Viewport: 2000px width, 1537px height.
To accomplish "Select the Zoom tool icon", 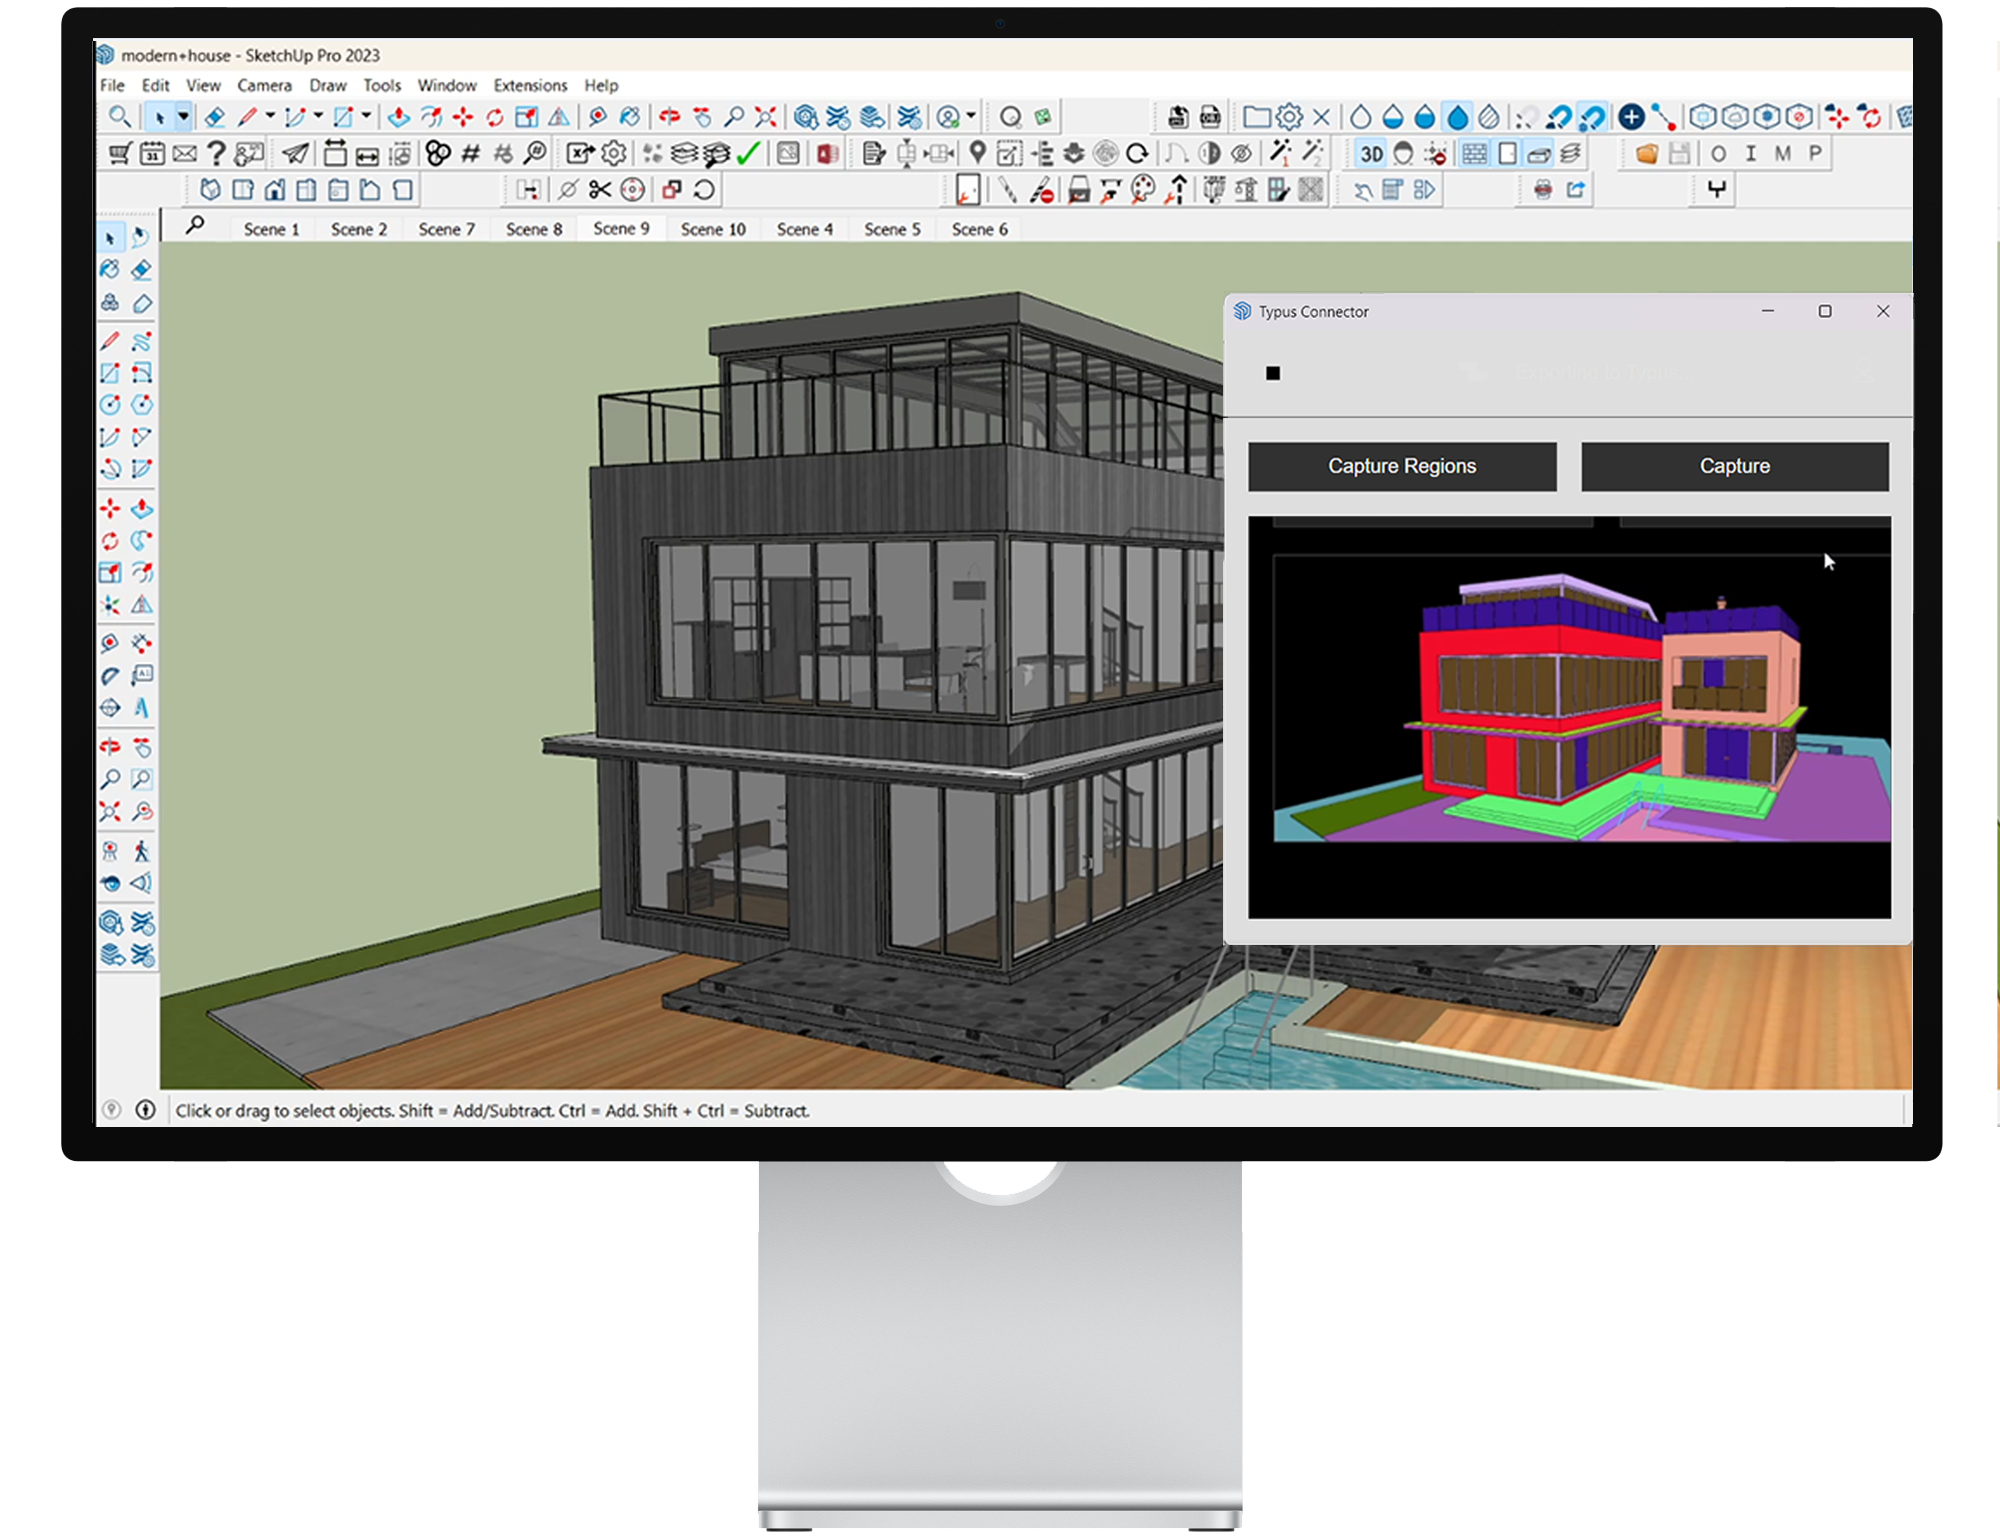I will click(x=734, y=117).
